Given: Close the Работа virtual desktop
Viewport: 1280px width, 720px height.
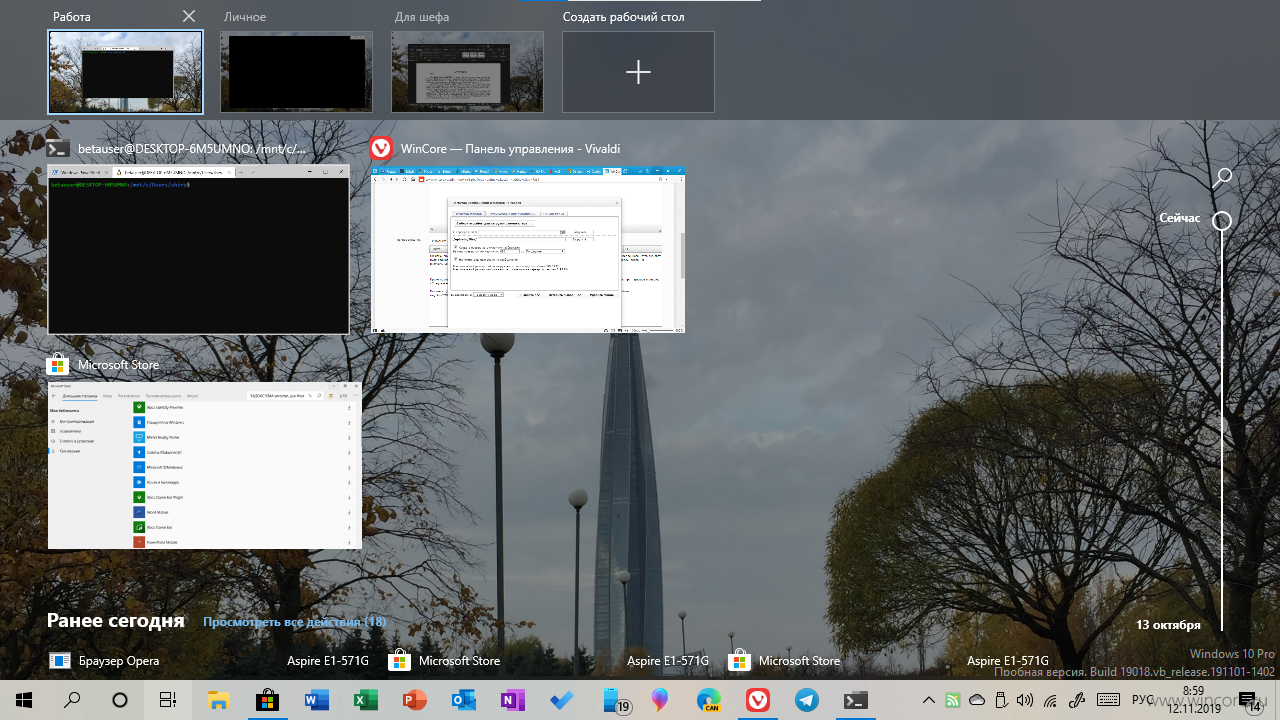Looking at the screenshot, I should [x=189, y=16].
